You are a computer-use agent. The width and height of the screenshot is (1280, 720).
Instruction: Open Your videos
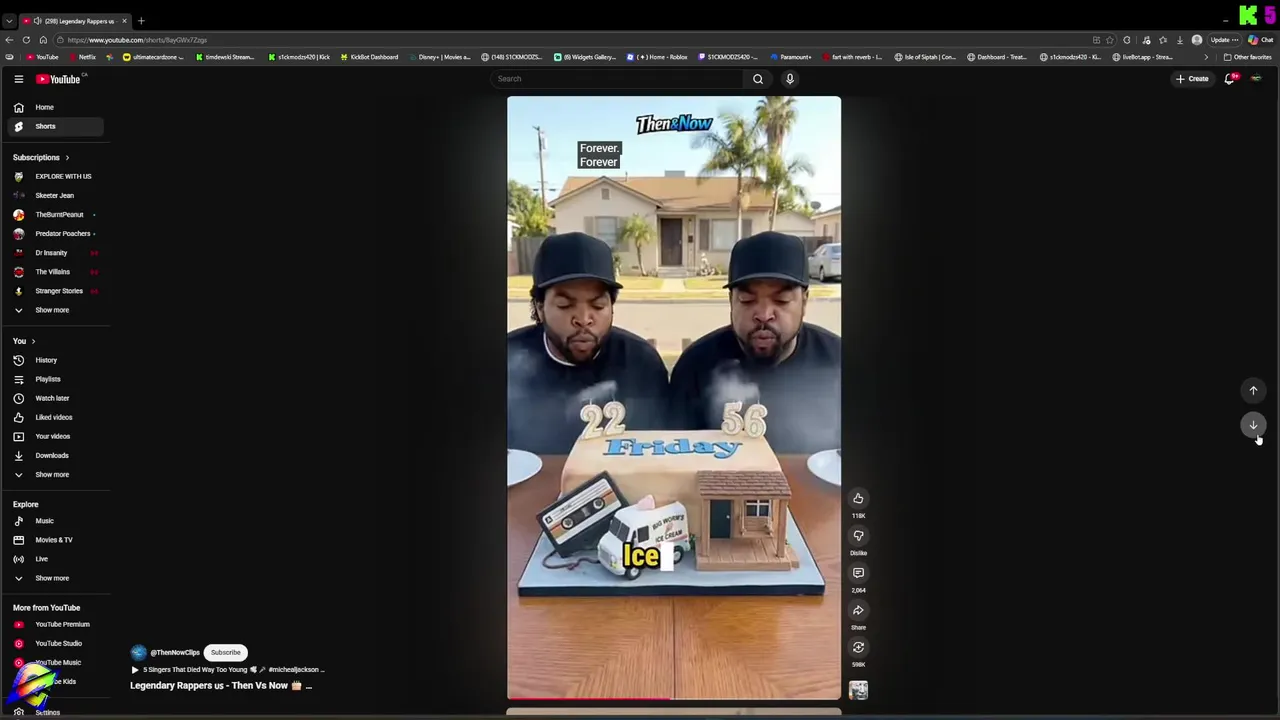[x=56, y=436]
